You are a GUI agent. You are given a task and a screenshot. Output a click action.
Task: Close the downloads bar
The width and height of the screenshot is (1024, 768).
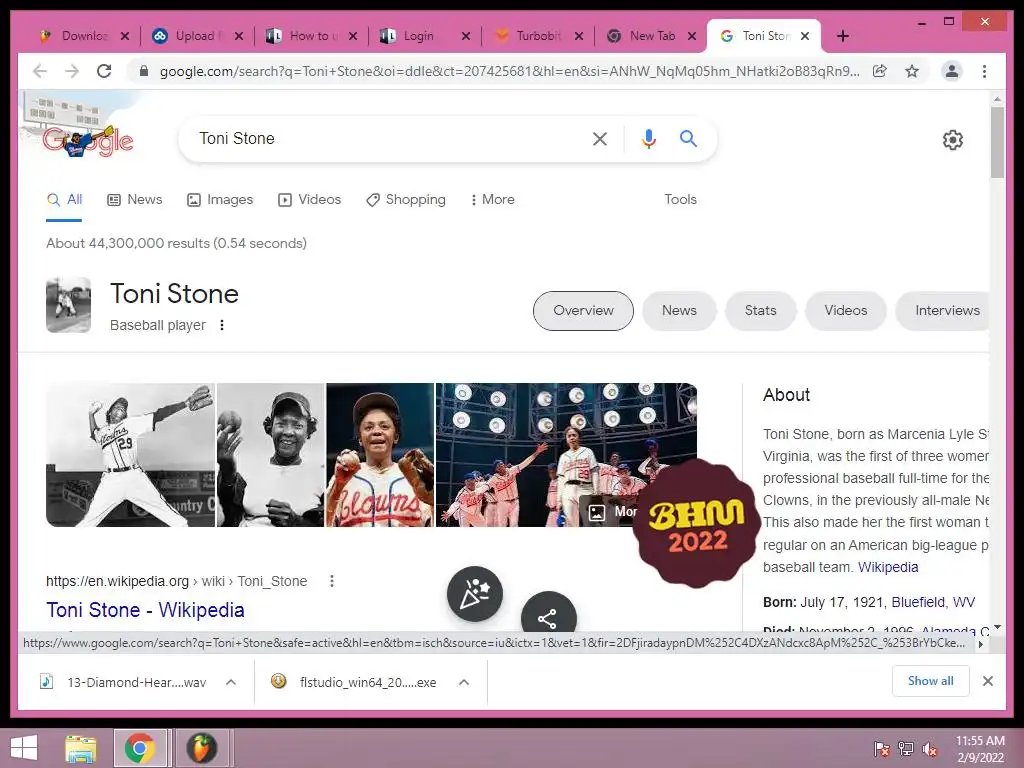point(987,681)
